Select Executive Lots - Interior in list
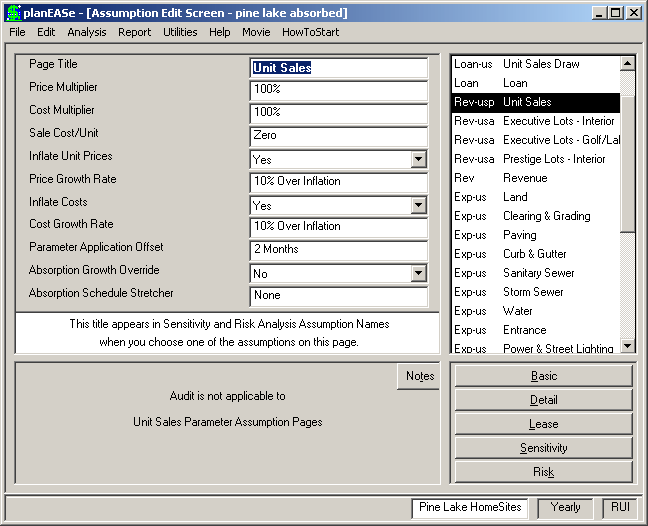This screenshot has height=526, width=648. pyautogui.click(x=536, y=121)
